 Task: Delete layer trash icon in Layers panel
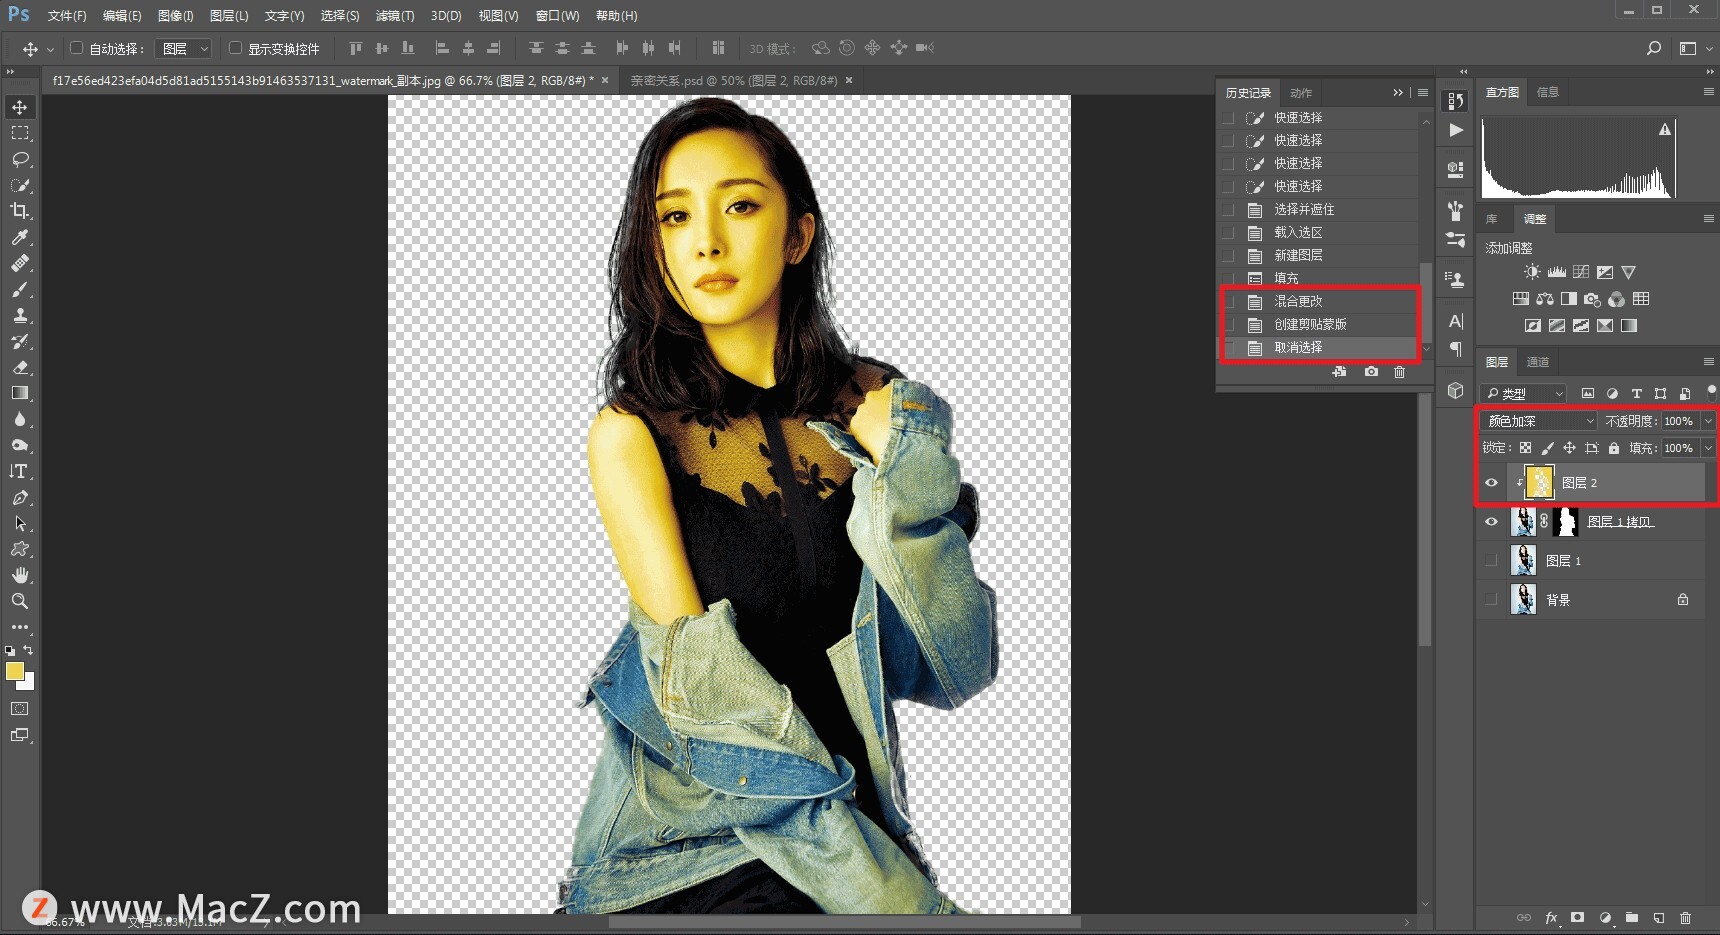[1685, 917]
